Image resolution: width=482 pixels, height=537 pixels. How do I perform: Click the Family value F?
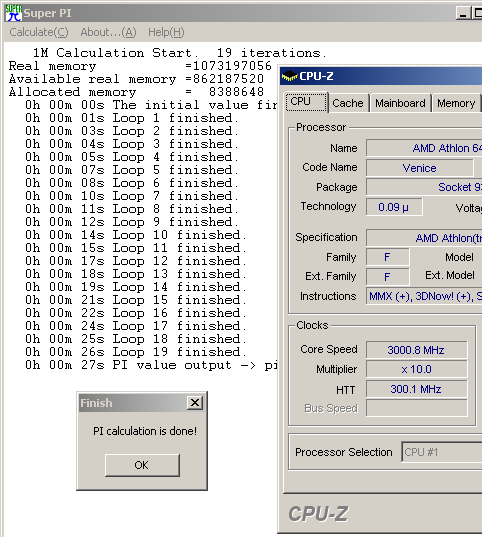tap(387, 257)
